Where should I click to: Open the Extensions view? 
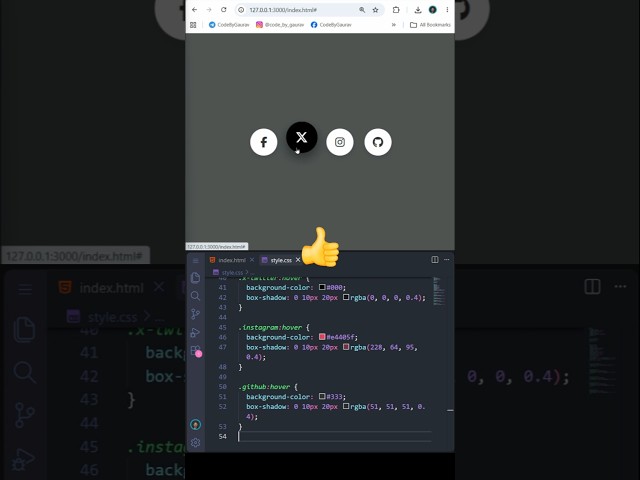pyautogui.click(x=196, y=350)
